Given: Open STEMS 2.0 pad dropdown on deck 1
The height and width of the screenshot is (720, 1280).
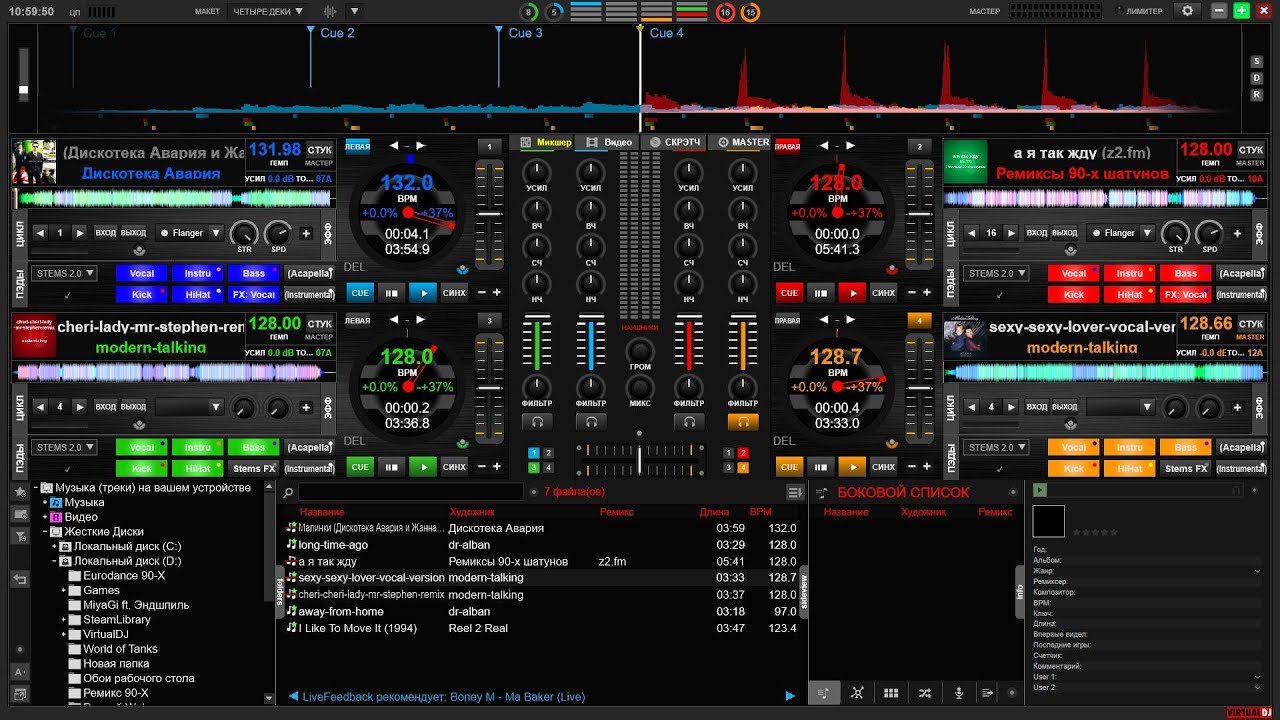Looking at the screenshot, I should pyautogui.click(x=65, y=273).
